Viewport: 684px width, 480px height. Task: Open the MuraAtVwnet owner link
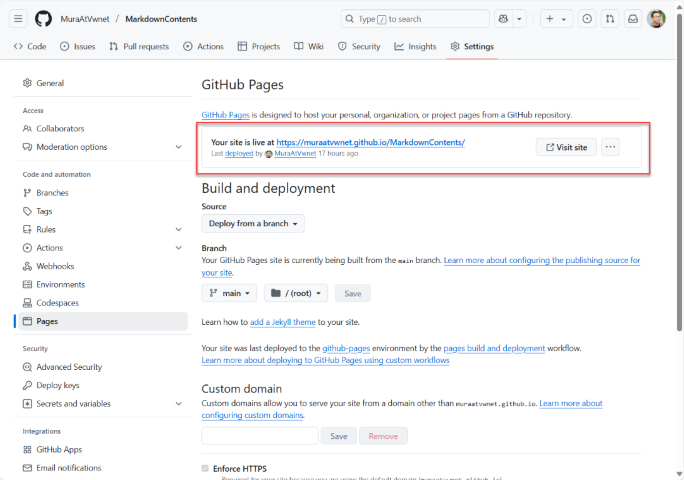[85, 19]
